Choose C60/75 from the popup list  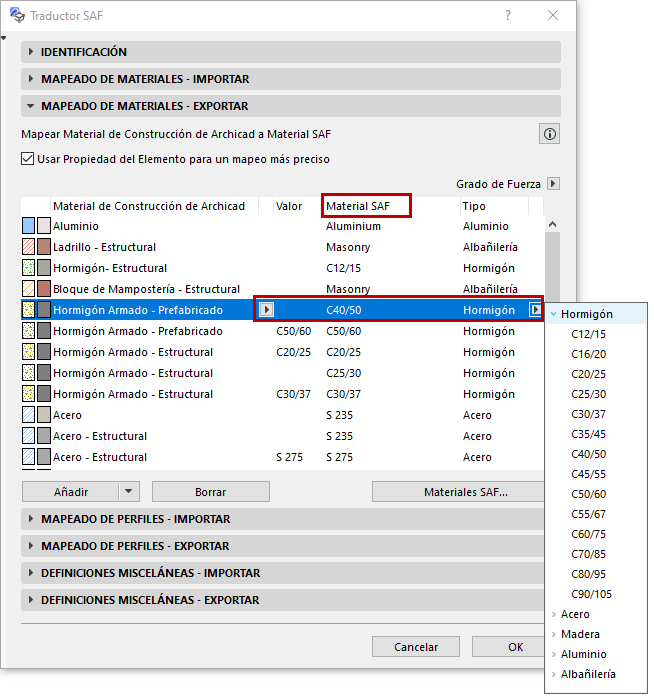coord(588,534)
